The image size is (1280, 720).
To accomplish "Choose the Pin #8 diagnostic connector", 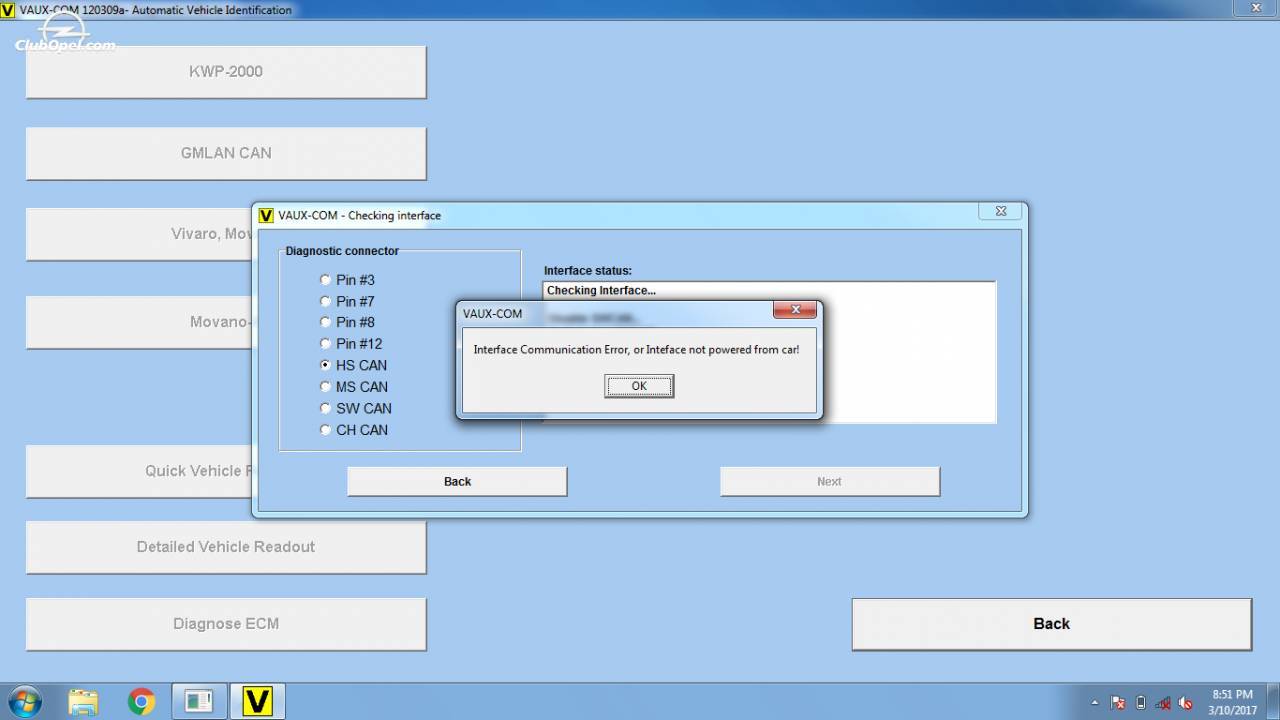I will click(325, 322).
